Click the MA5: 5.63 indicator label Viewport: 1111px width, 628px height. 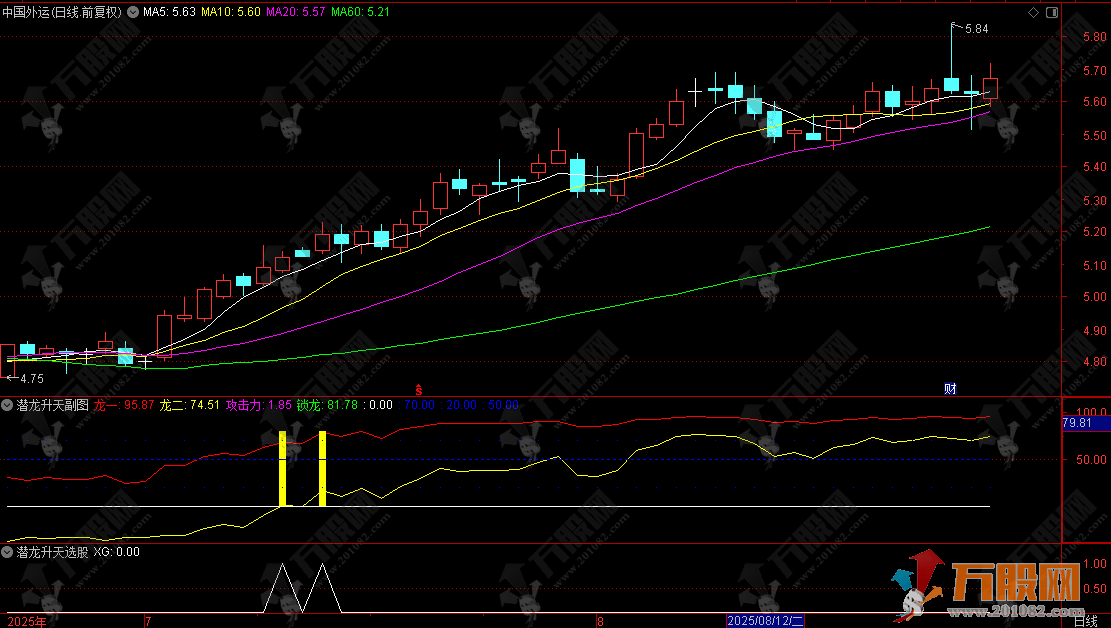coord(169,12)
